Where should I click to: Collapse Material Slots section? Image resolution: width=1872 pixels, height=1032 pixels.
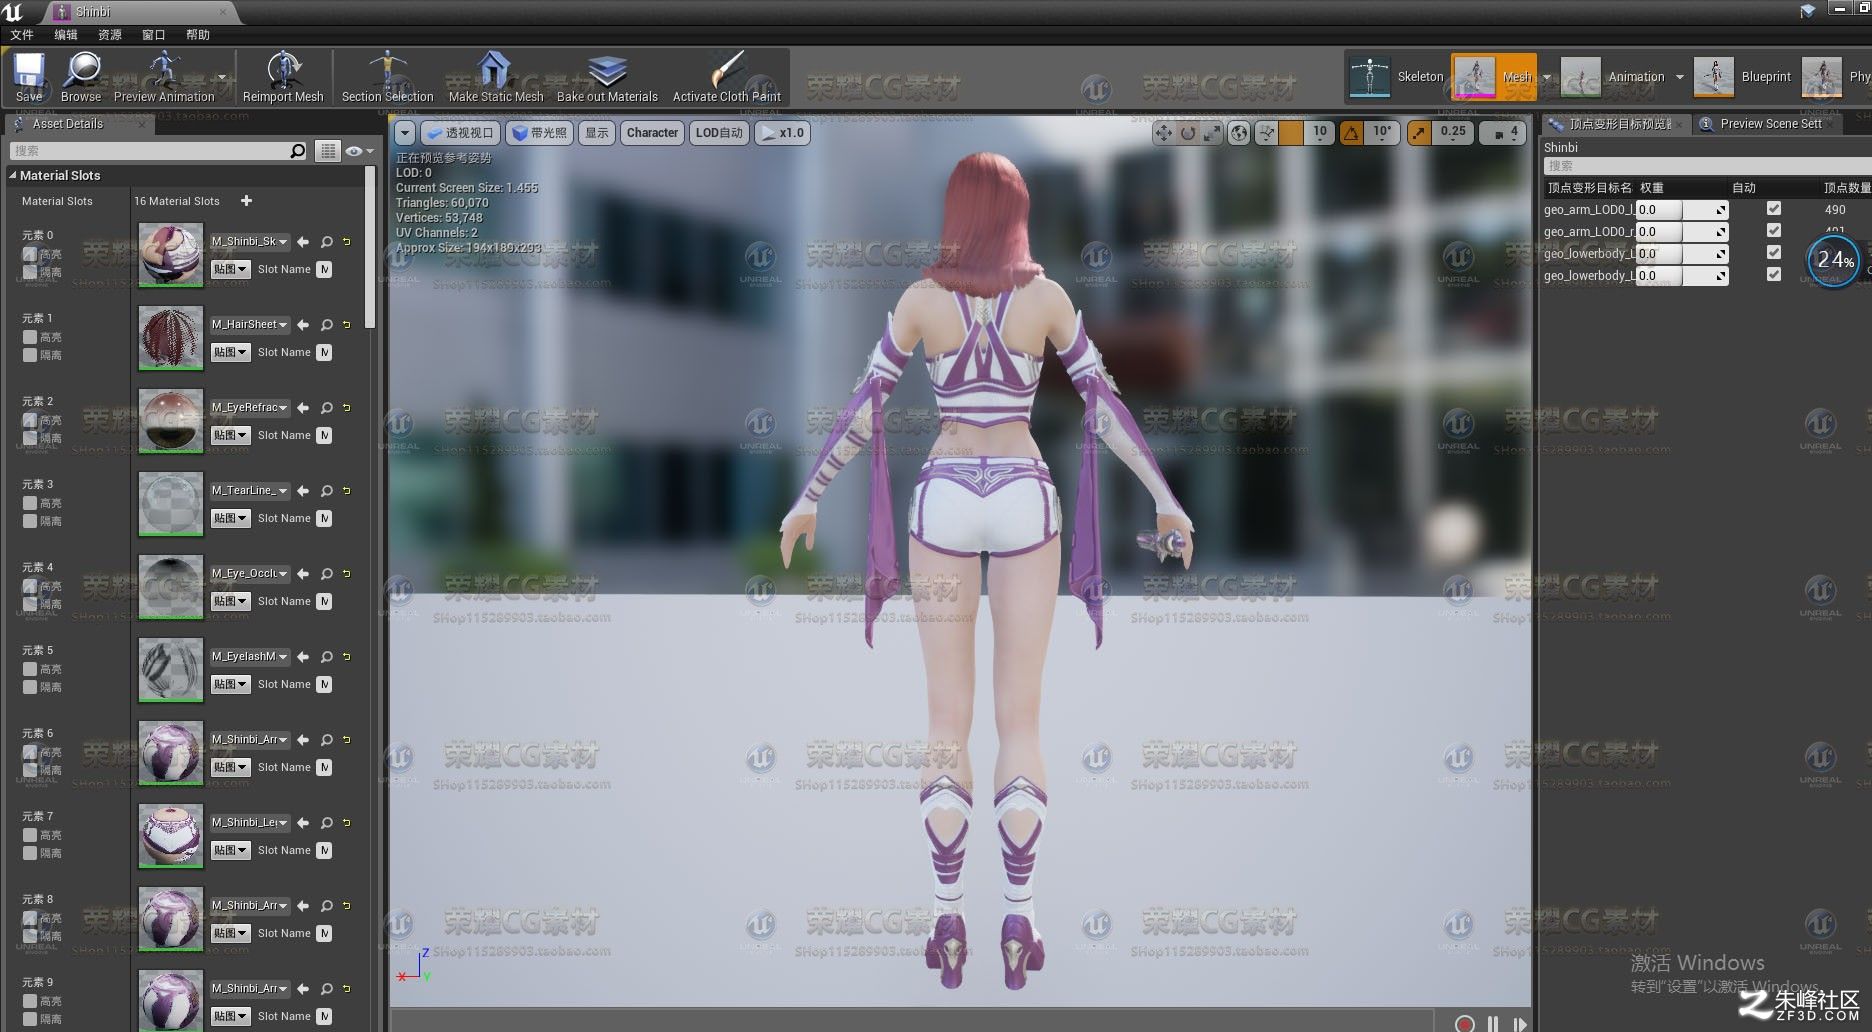(x=13, y=175)
